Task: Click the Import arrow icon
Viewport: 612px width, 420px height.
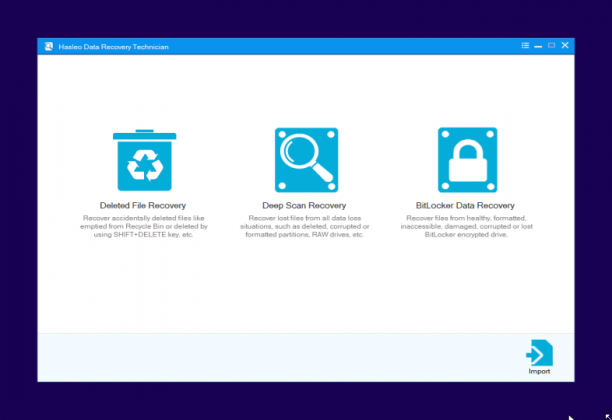Action: tap(539, 353)
